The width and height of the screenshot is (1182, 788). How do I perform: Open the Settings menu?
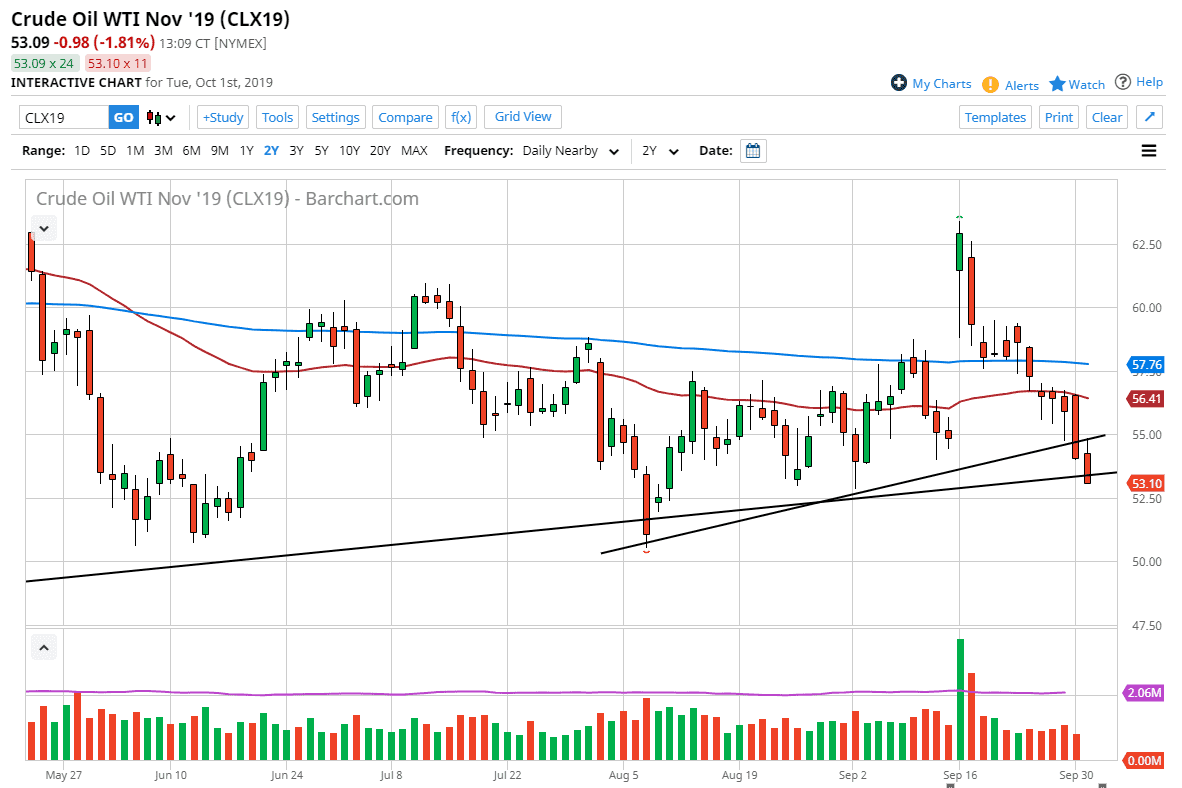[x=335, y=117]
